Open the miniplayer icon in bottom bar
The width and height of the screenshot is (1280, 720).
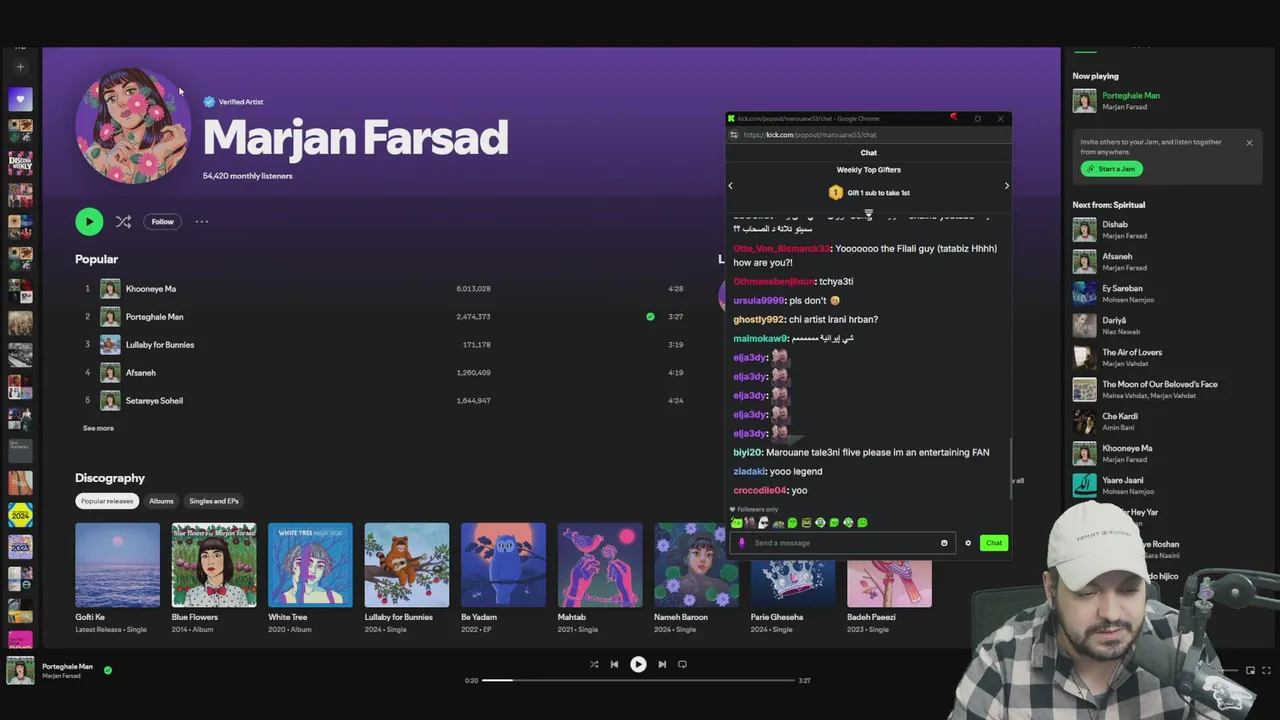(x=1250, y=670)
